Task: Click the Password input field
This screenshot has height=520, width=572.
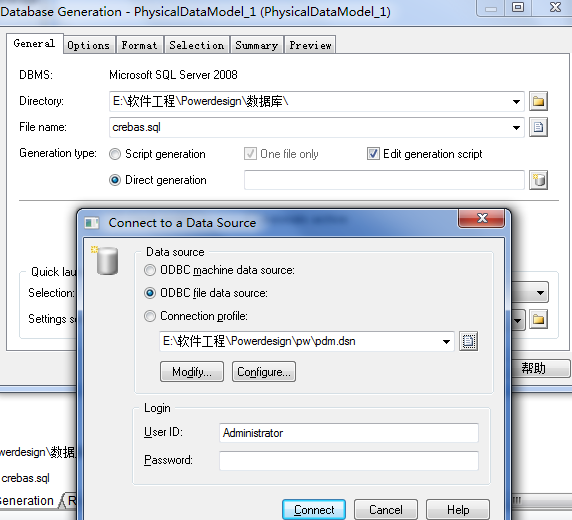Action: coord(349,461)
